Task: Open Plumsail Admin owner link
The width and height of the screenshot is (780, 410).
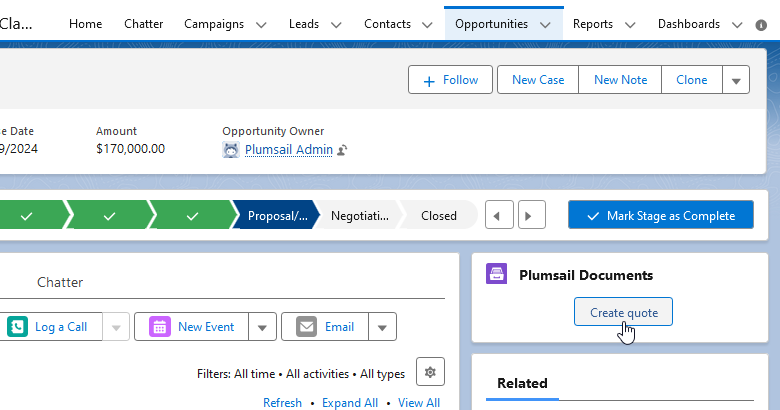Action: 289,149
